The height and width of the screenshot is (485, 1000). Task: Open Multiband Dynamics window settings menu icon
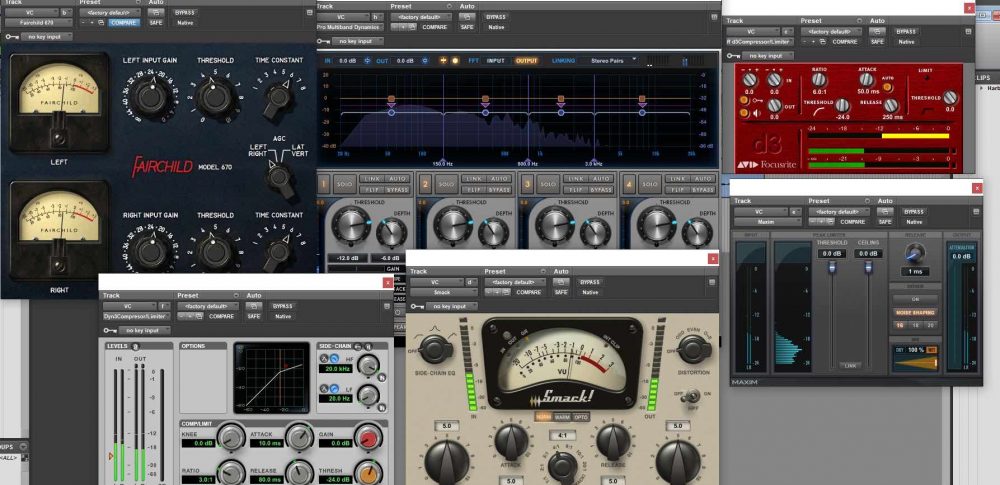tap(714, 17)
